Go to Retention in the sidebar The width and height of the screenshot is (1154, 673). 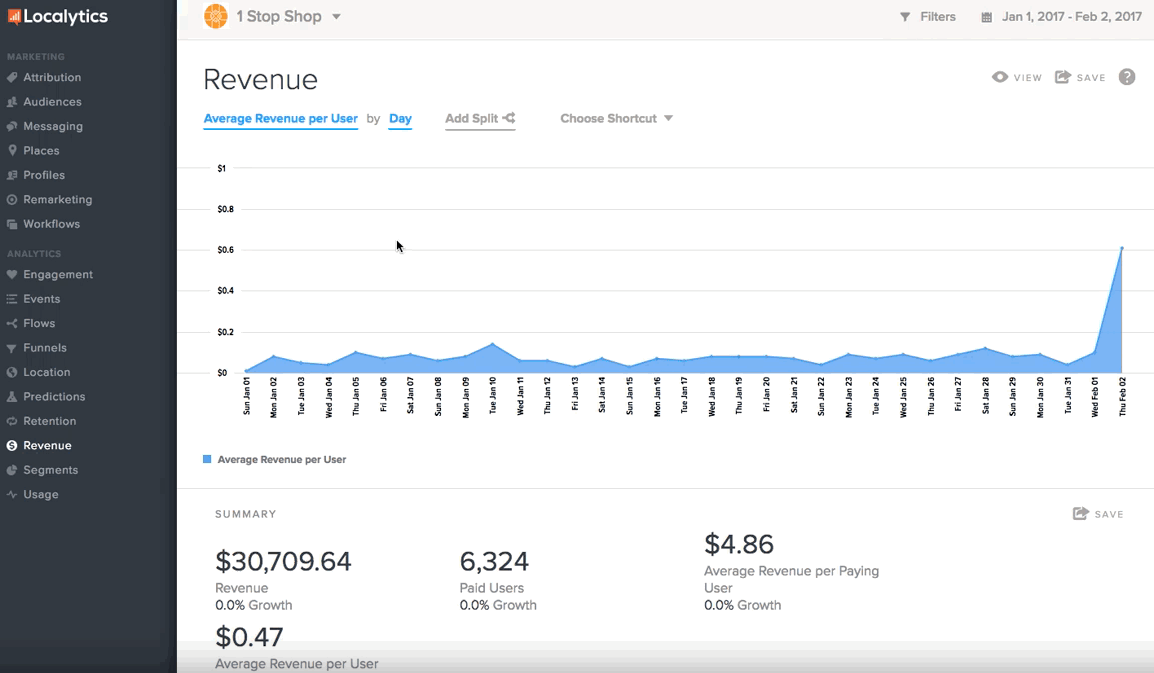click(x=49, y=421)
